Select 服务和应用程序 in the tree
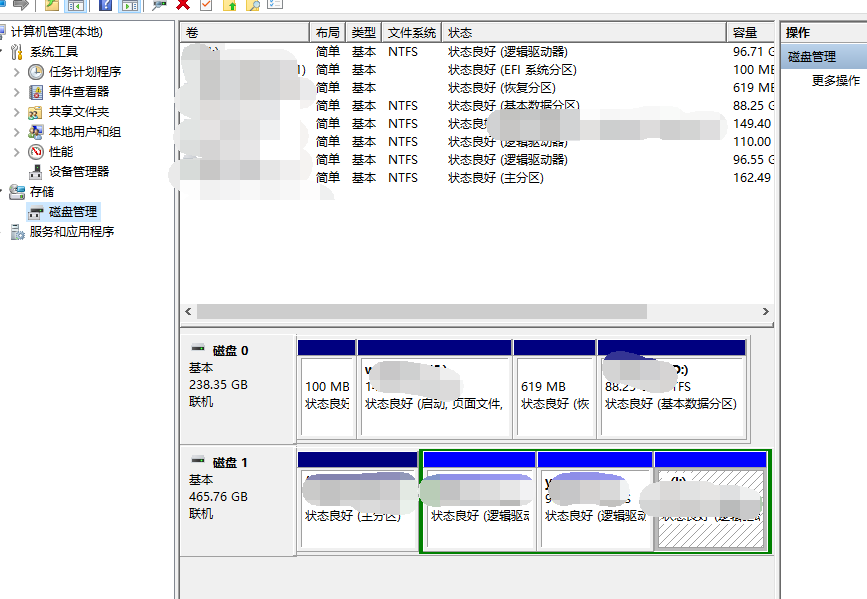Image resolution: width=867 pixels, height=599 pixels. click(72, 232)
